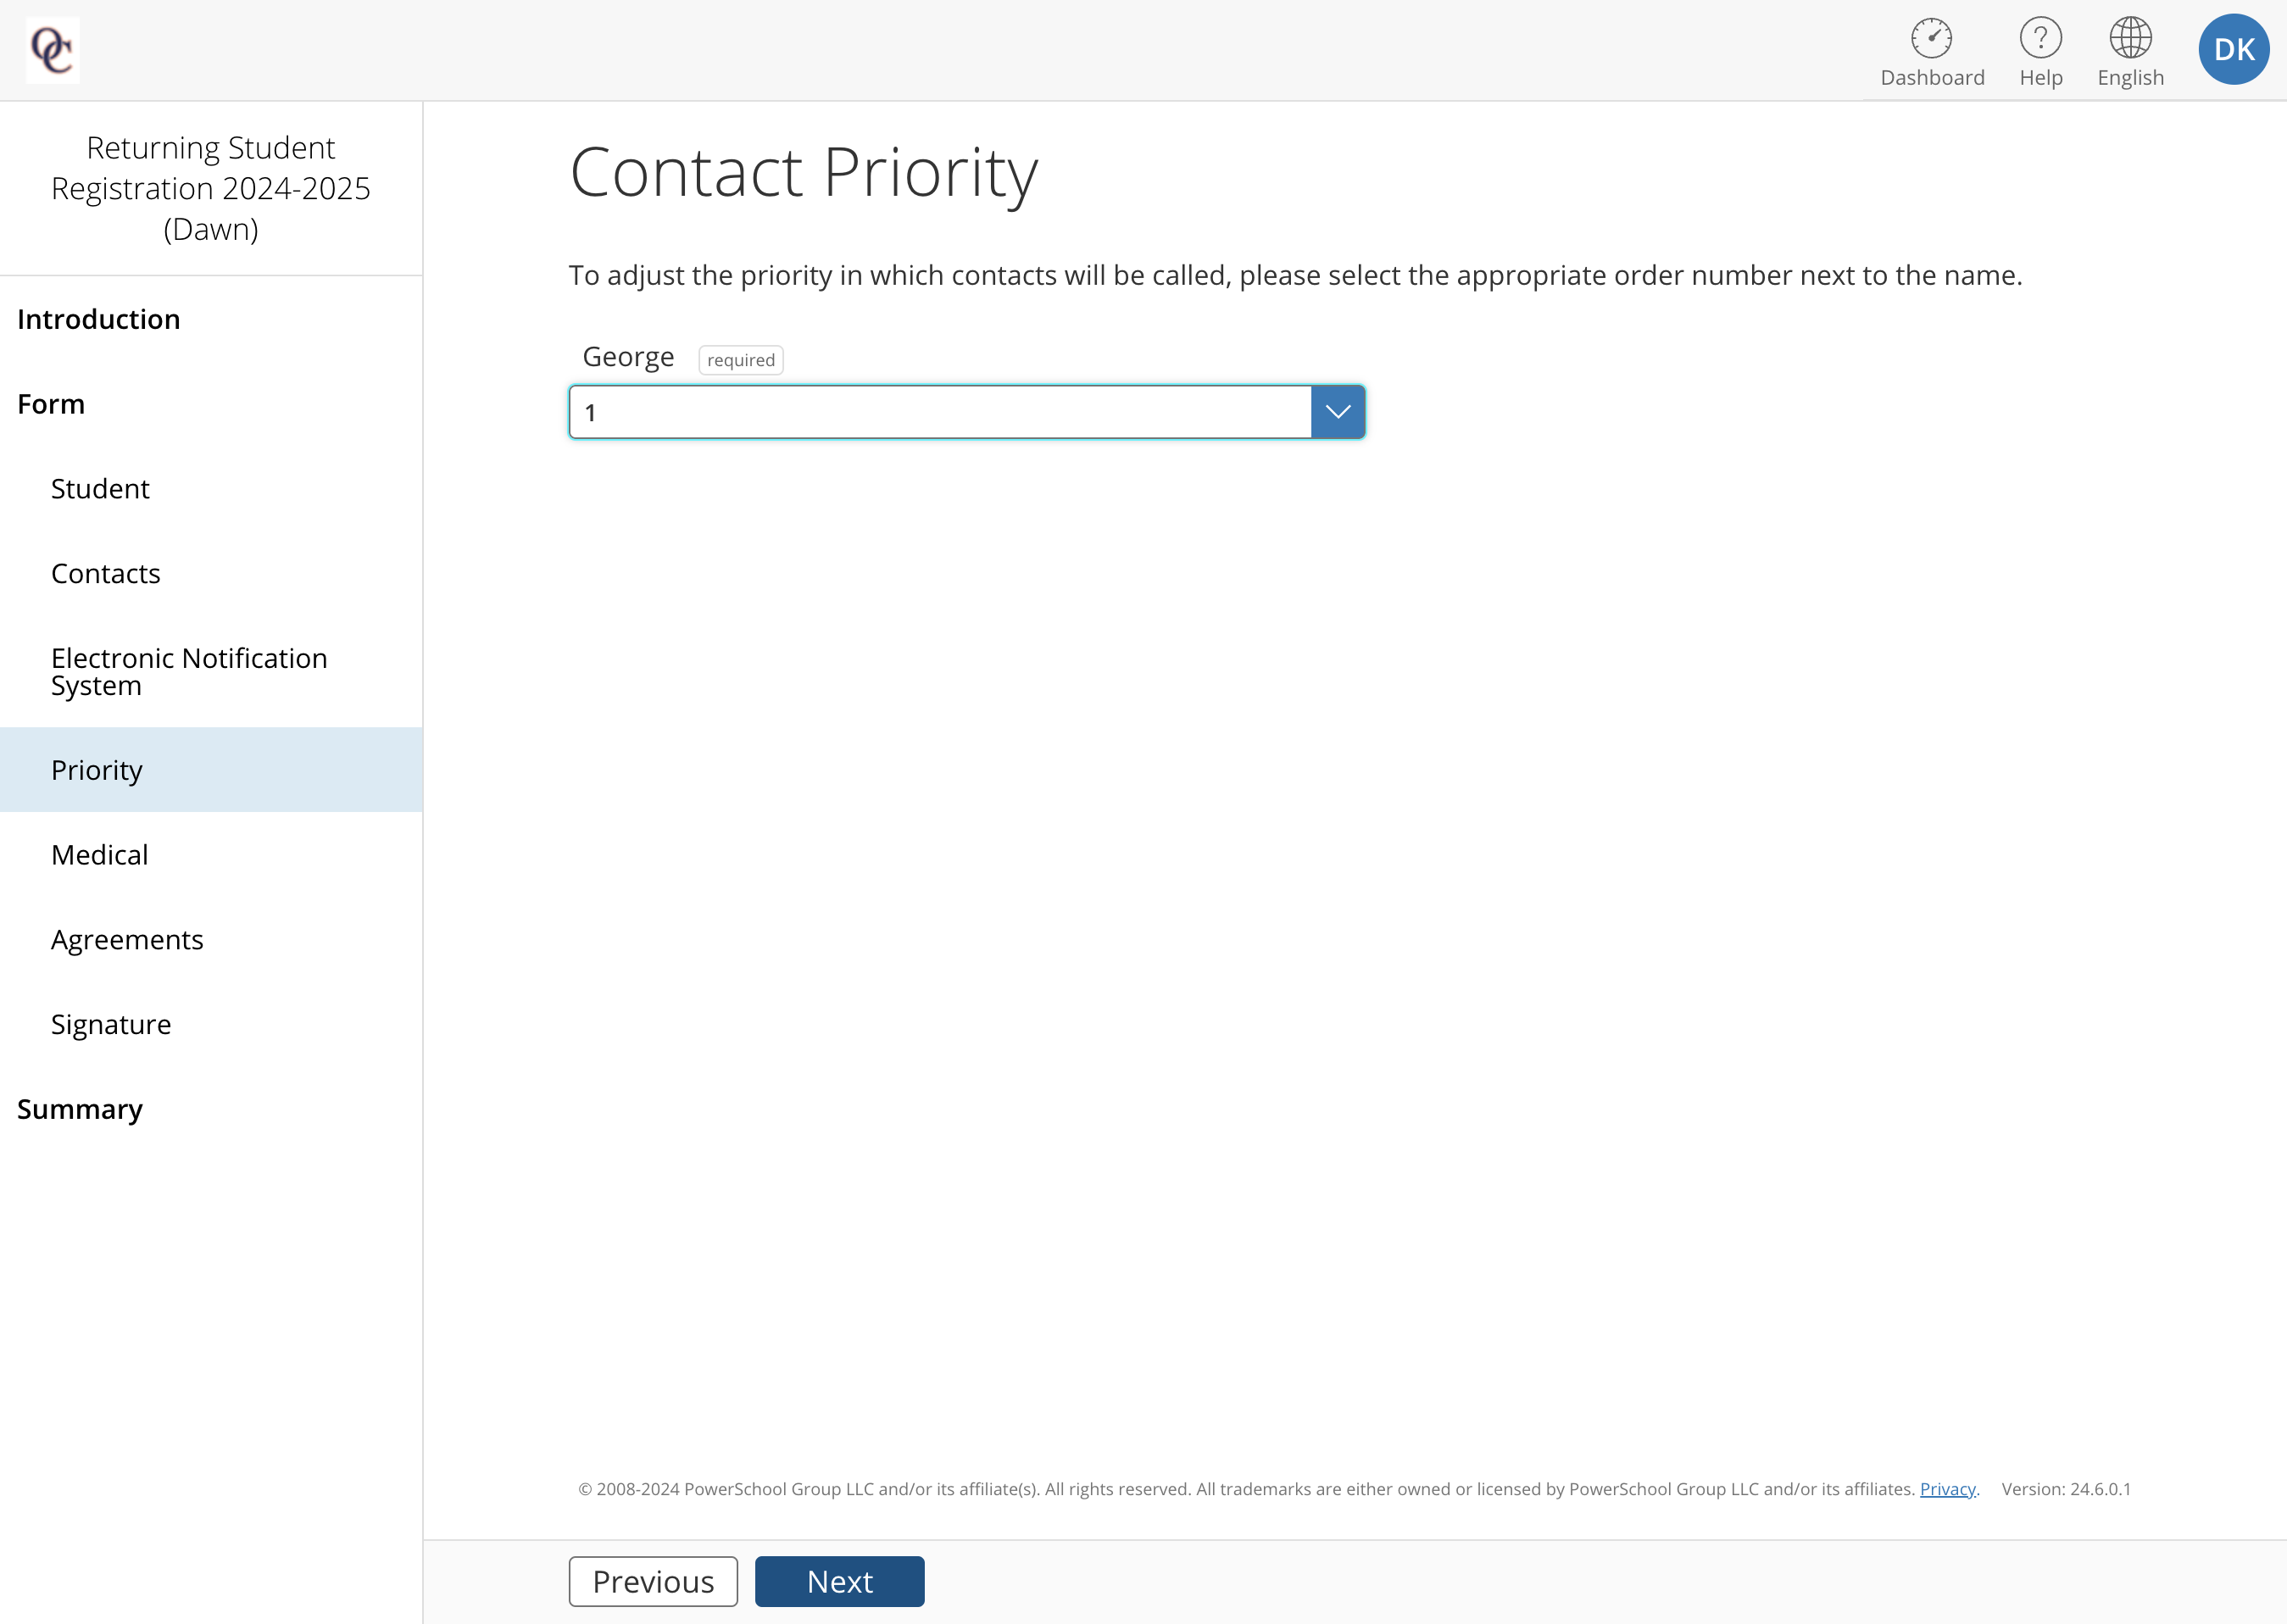This screenshot has height=1624, width=2287.
Task: Go to the Signature page
Action: (111, 1025)
